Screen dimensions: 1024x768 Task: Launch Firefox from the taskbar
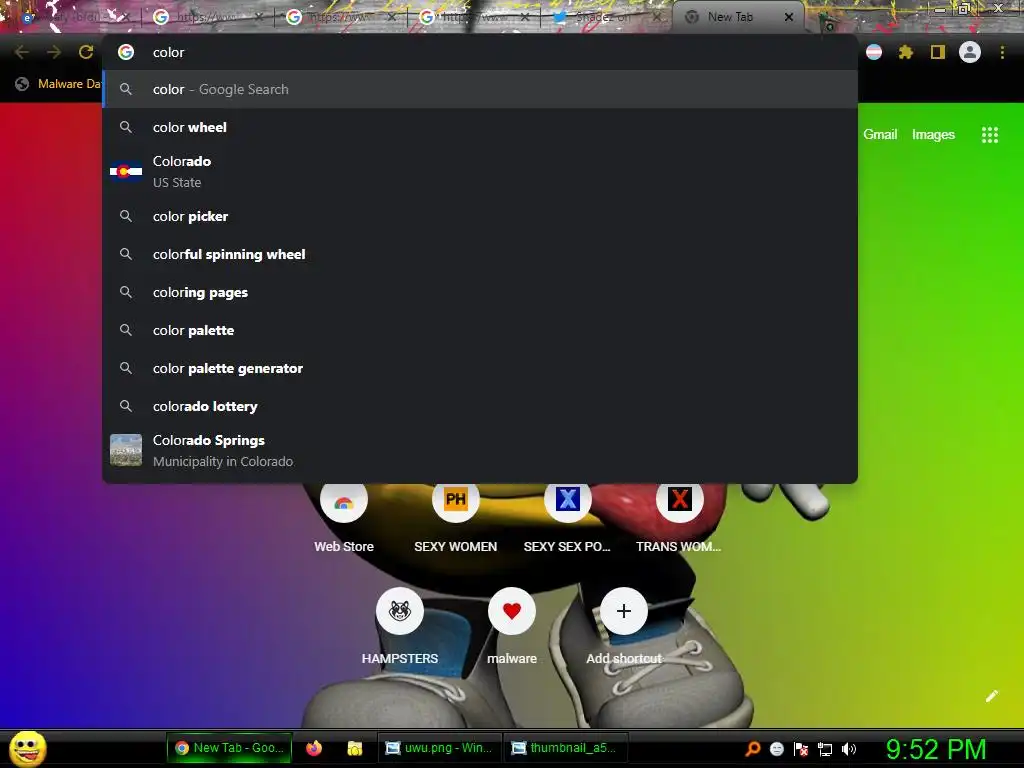[314, 748]
